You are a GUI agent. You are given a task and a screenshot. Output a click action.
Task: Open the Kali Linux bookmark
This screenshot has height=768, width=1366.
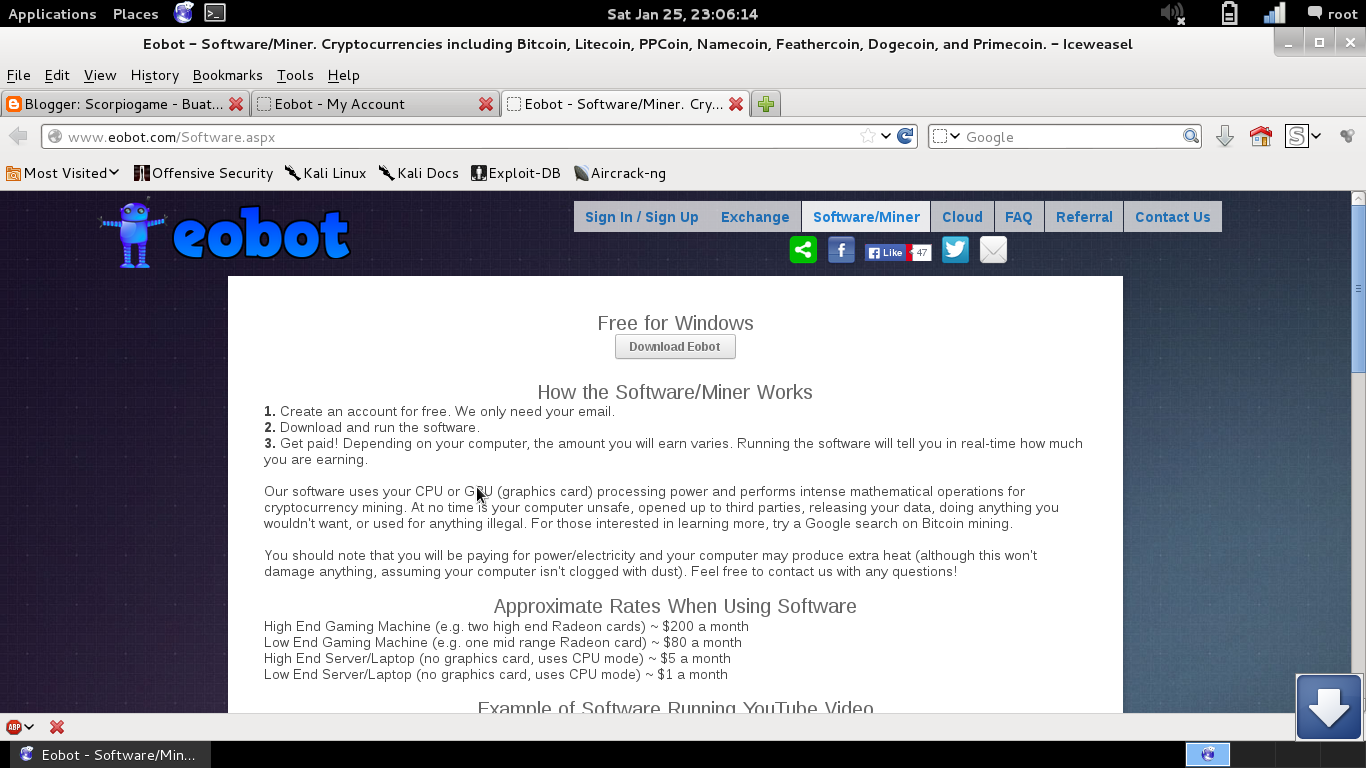coord(325,173)
